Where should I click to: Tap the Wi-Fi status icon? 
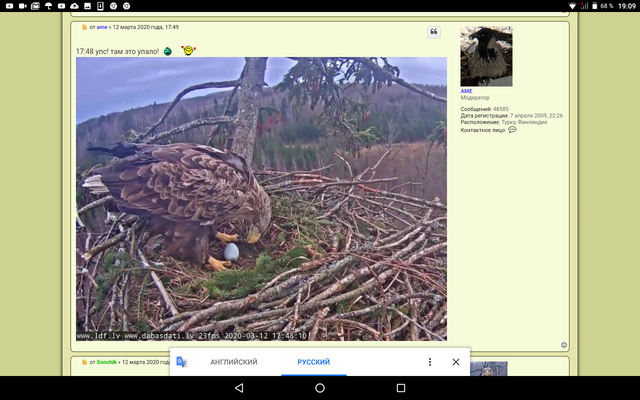[572, 6]
